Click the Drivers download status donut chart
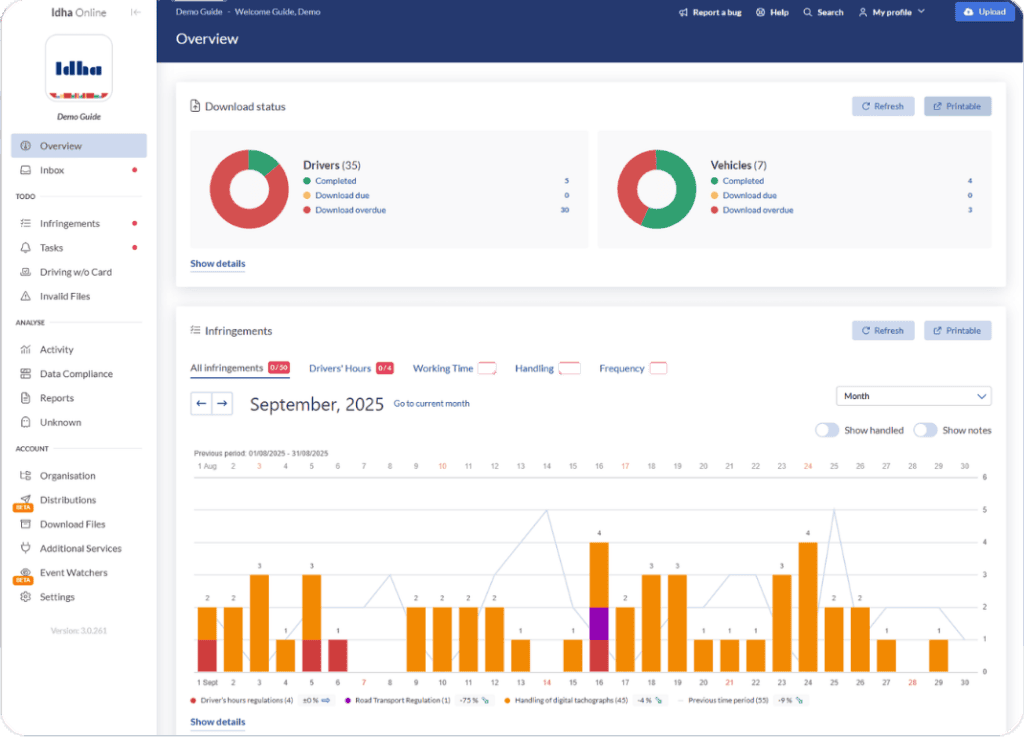This screenshot has height=737, width=1024. tap(249, 189)
